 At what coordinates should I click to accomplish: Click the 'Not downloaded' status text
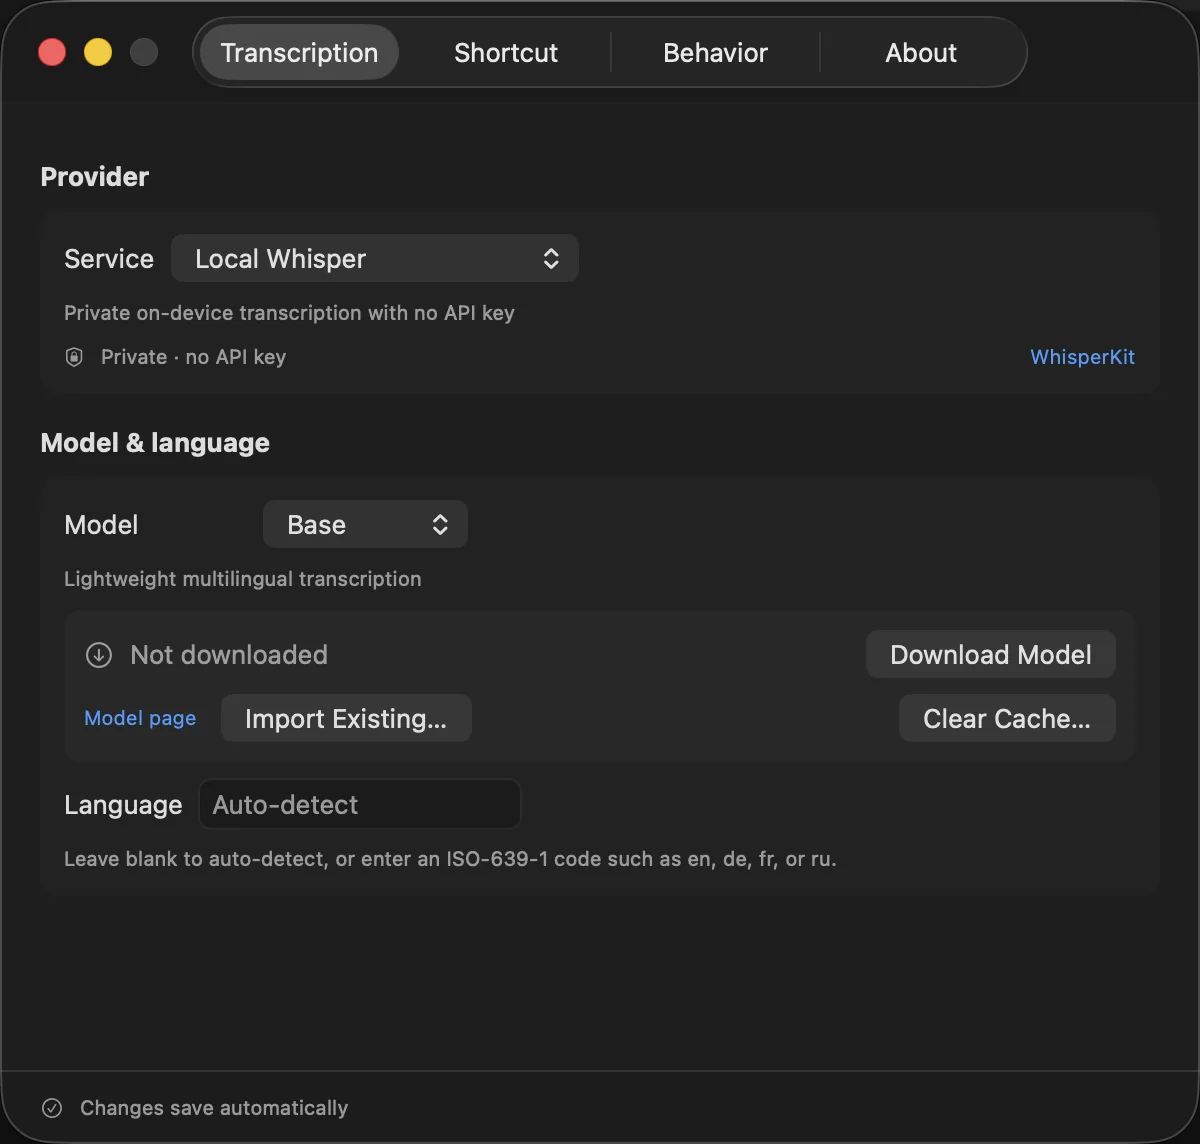point(229,655)
